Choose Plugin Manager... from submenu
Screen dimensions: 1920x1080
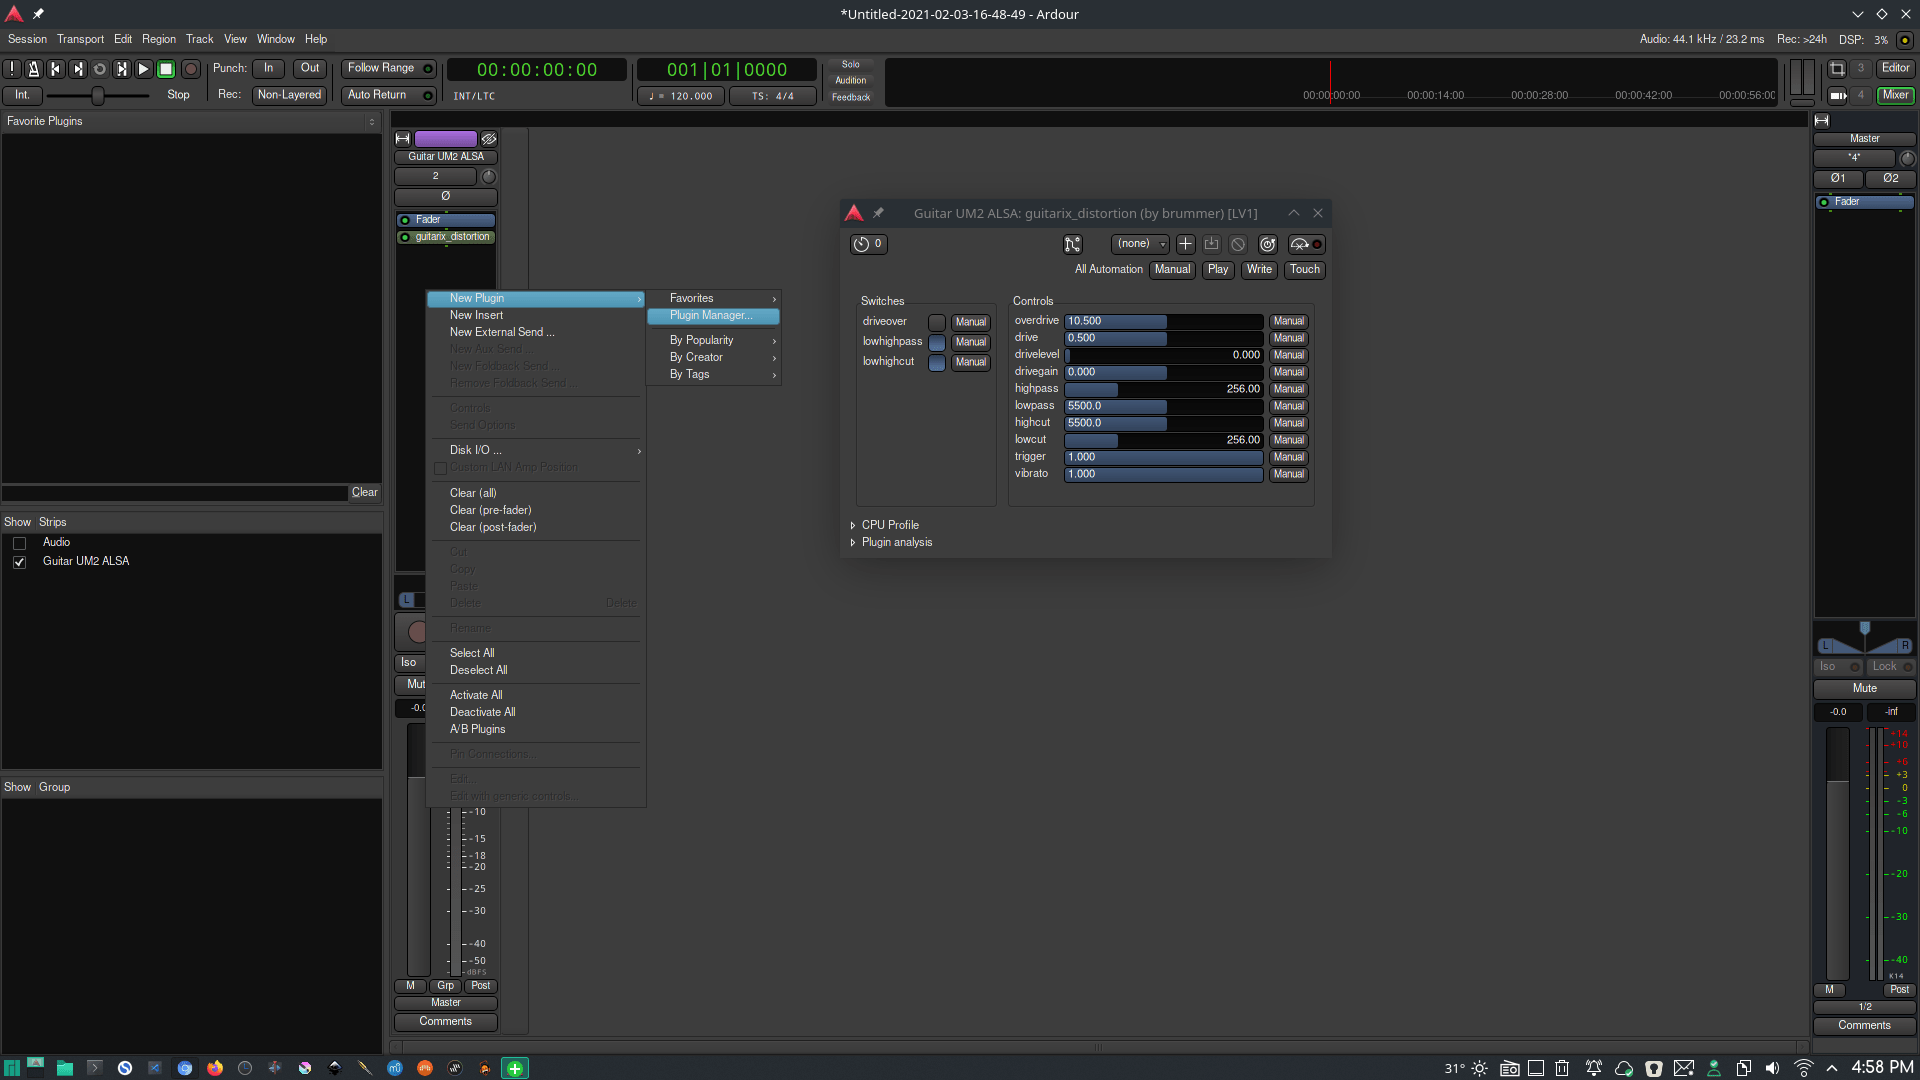click(711, 316)
